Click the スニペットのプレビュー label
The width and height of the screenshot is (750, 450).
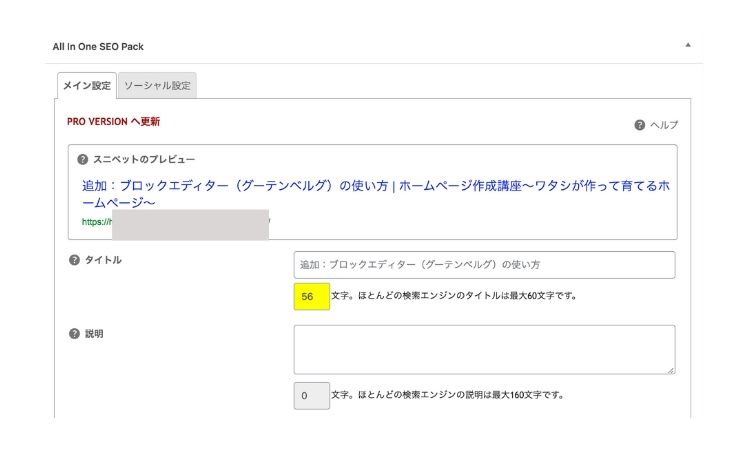(144, 159)
